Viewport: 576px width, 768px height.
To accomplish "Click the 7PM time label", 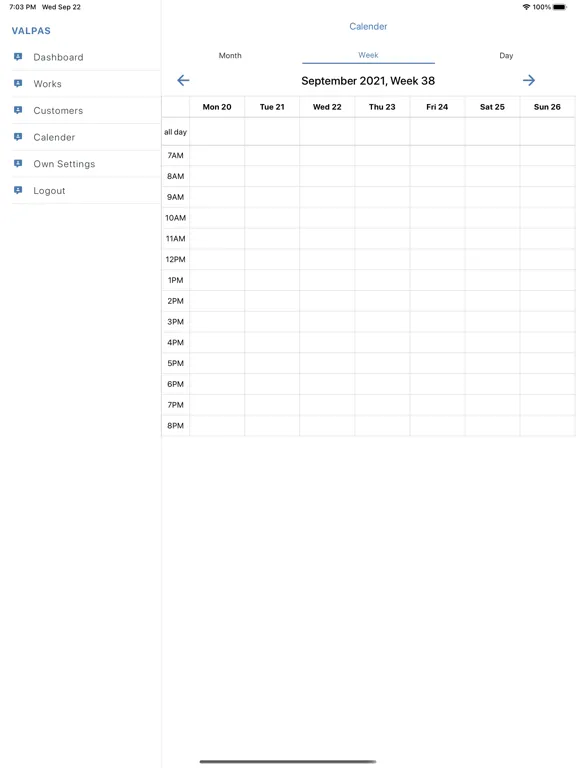I will [x=175, y=405].
